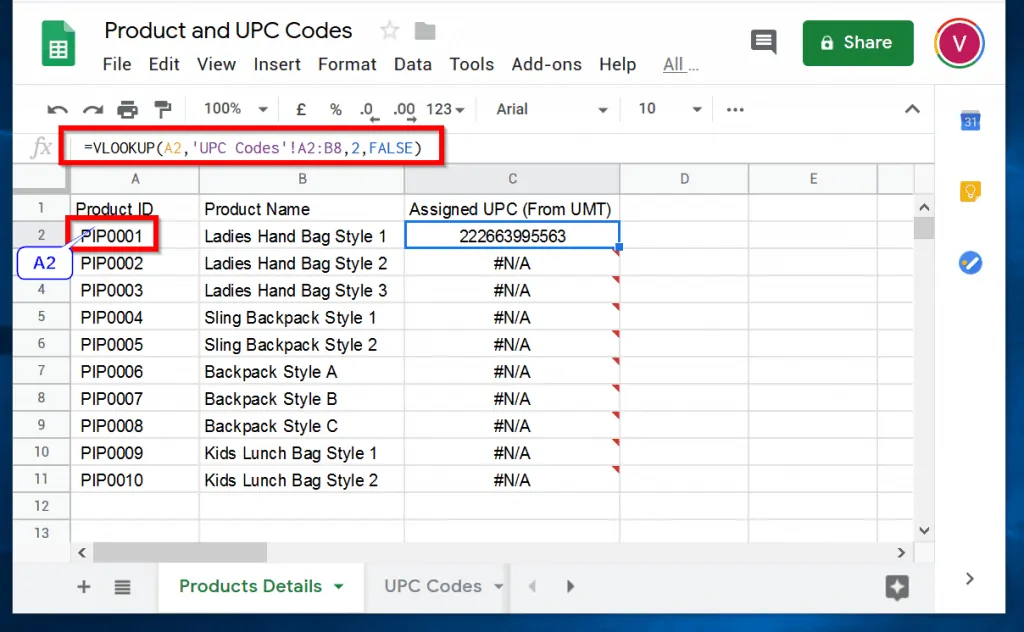Open the Insert menu
The width and height of the screenshot is (1024, 632).
277,64
